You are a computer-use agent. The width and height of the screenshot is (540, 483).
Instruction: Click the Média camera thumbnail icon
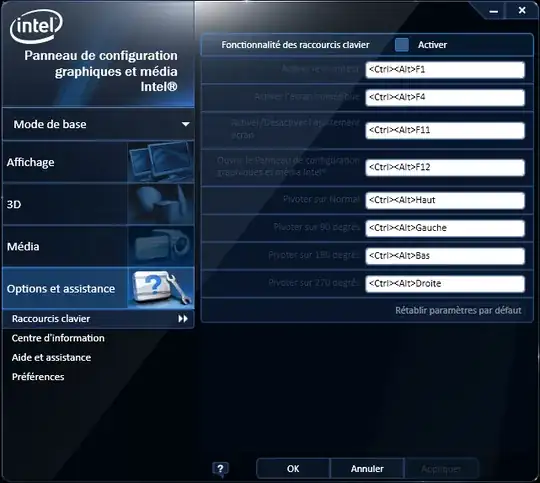pyautogui.click(x=161, y=246)
